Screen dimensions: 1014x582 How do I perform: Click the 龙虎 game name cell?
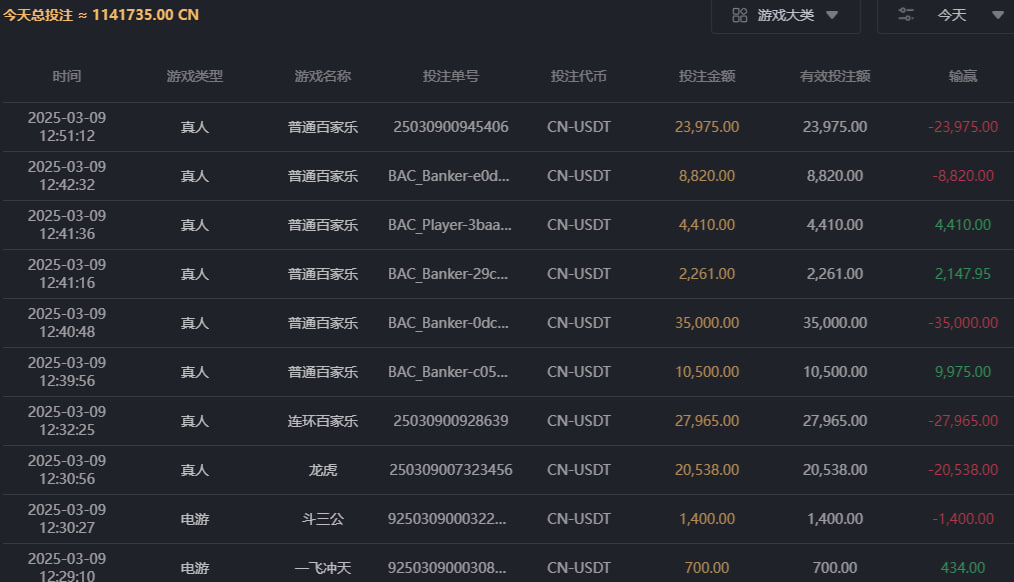coord(323,470)
